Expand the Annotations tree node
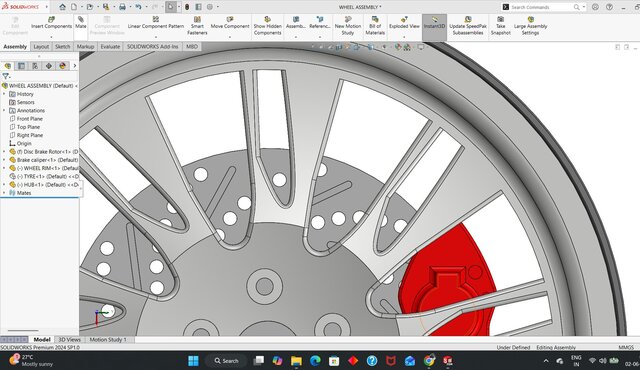640x370 pixels. tap(4, 110)
